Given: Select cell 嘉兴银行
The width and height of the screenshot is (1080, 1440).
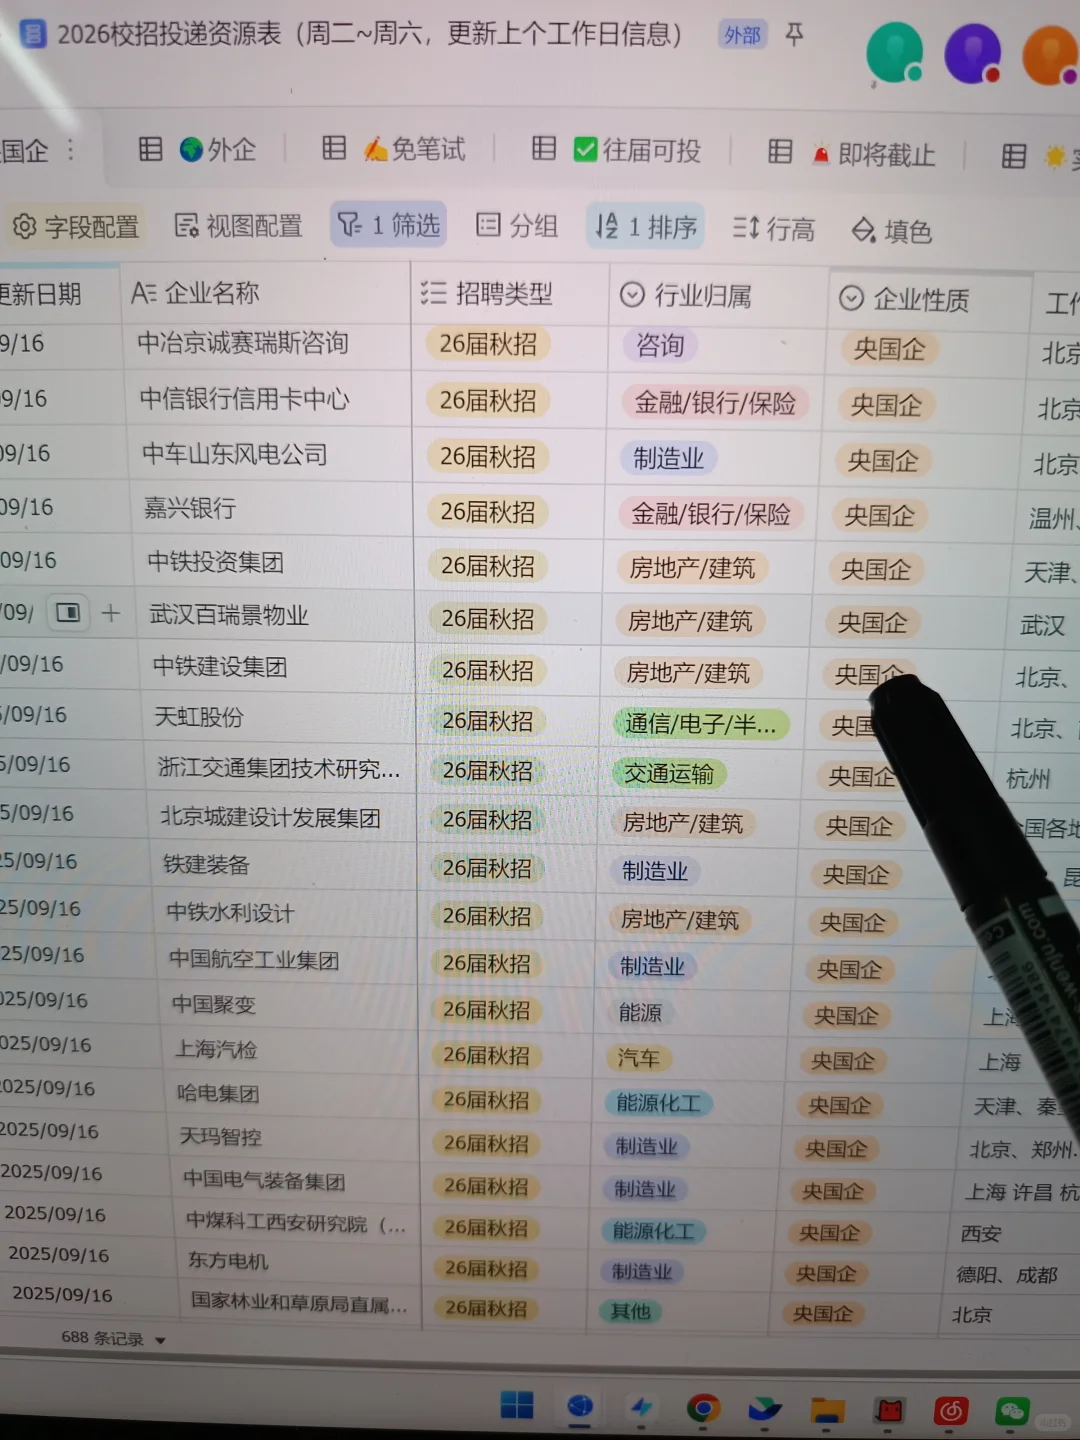Looking at the screenshot, I should [190, 508].
